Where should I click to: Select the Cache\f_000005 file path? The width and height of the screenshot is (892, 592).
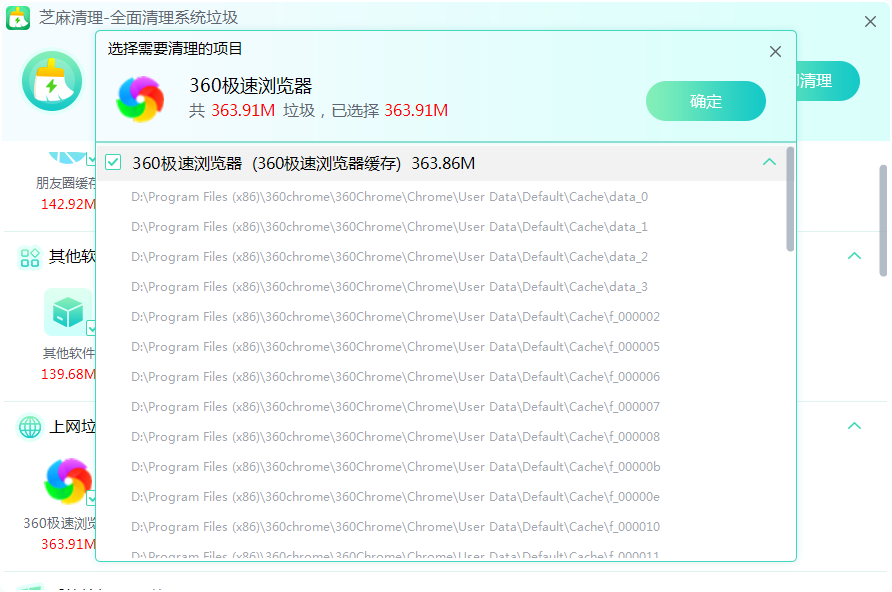[x=395, y=347]
